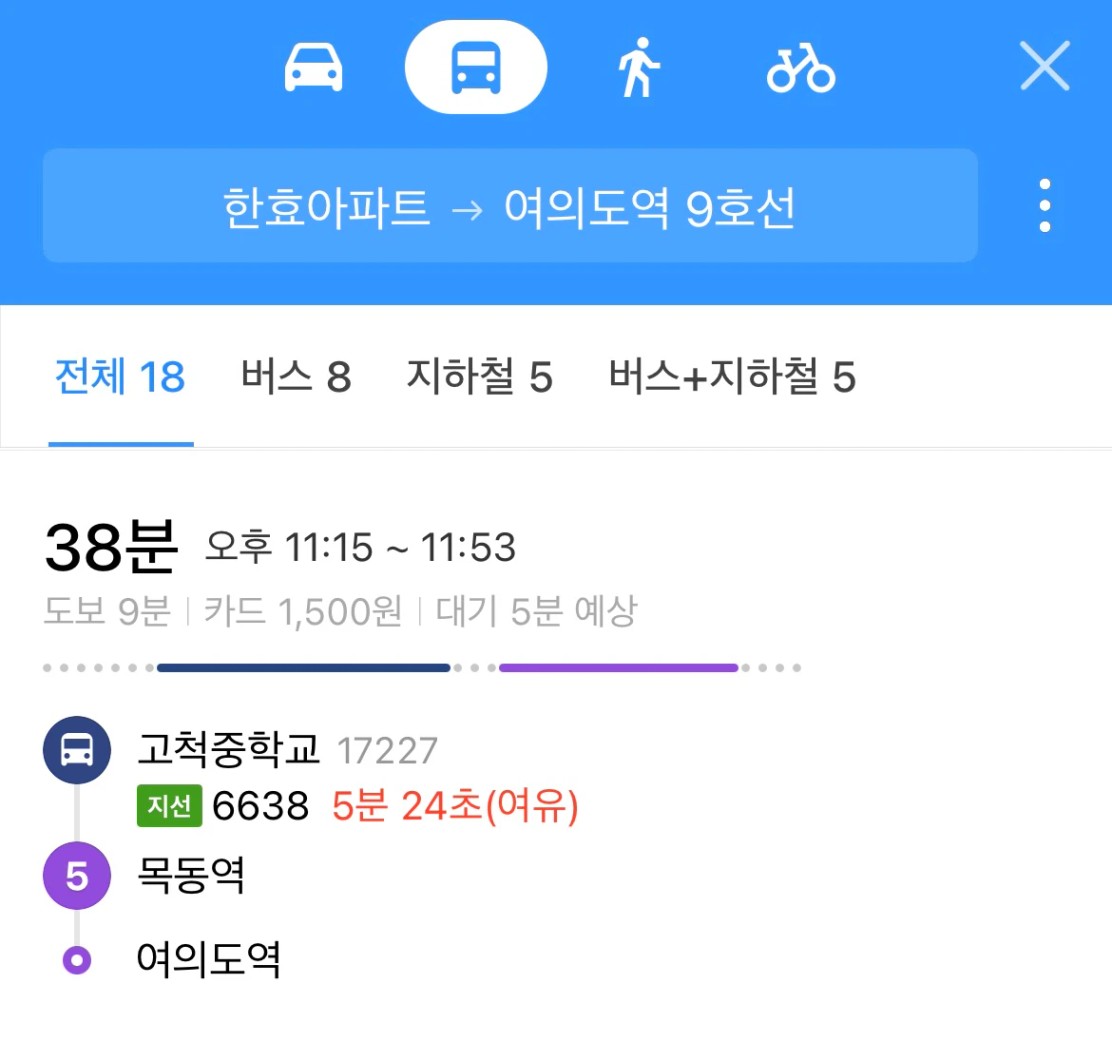The image size is (1112, 1042).
Task: Tap the dark blue bus segment bar
Action: click(304, 667)
